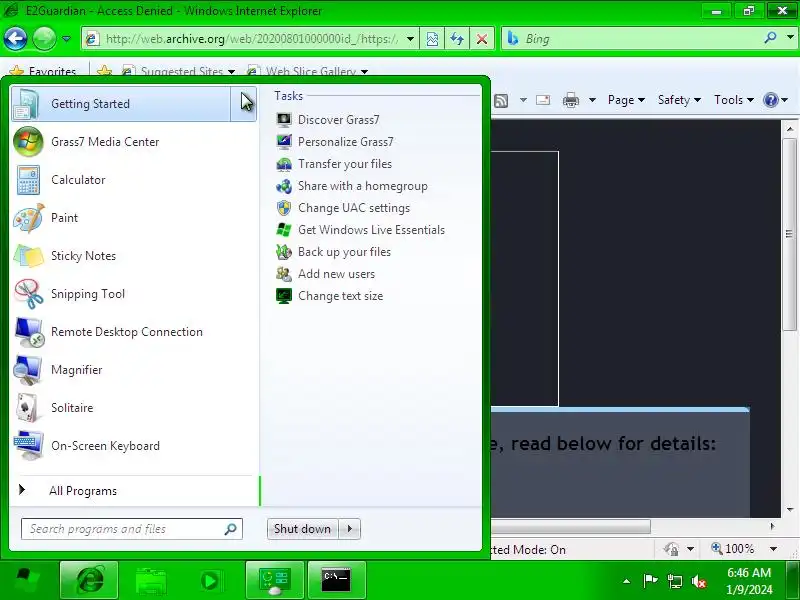The height and width of the screenshot is (600, 800).
Task: Expand the Getting Started jump list arrow
Action: (243, 104)
